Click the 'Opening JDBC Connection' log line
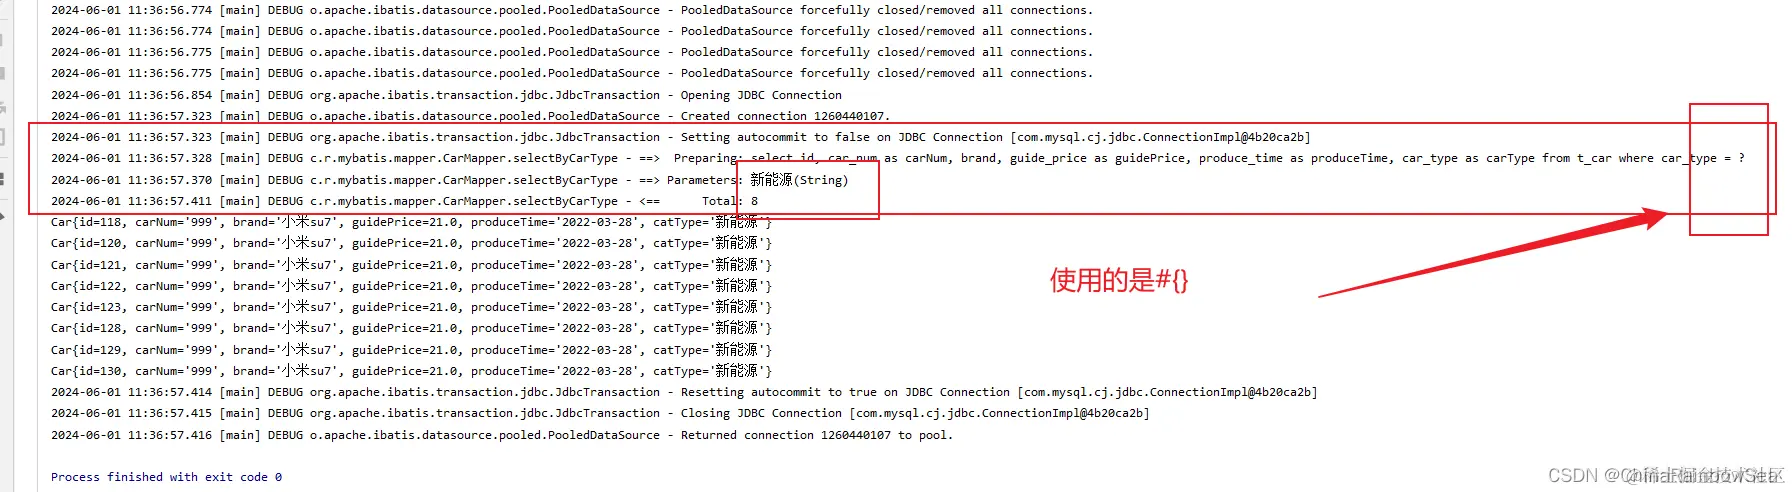Viewport: 1792px width, 492px height. [447, 95]
